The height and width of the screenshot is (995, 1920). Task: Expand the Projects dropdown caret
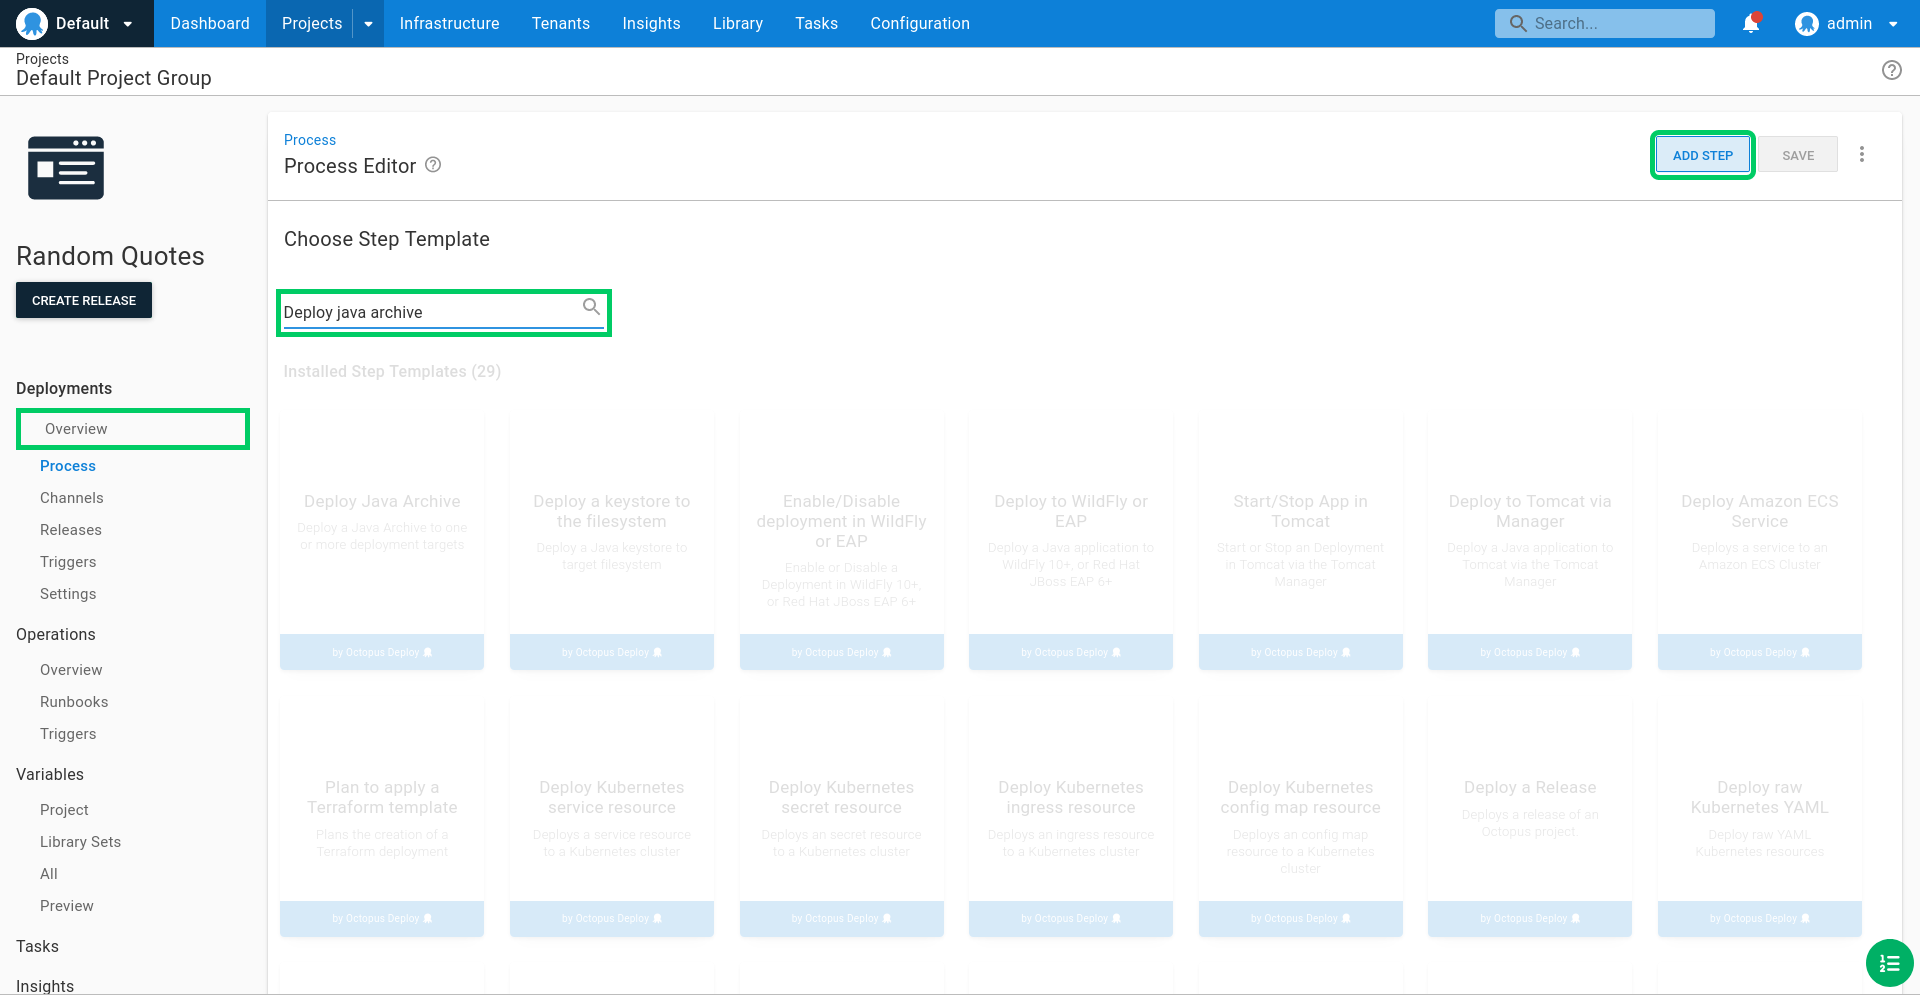[368, 24]
